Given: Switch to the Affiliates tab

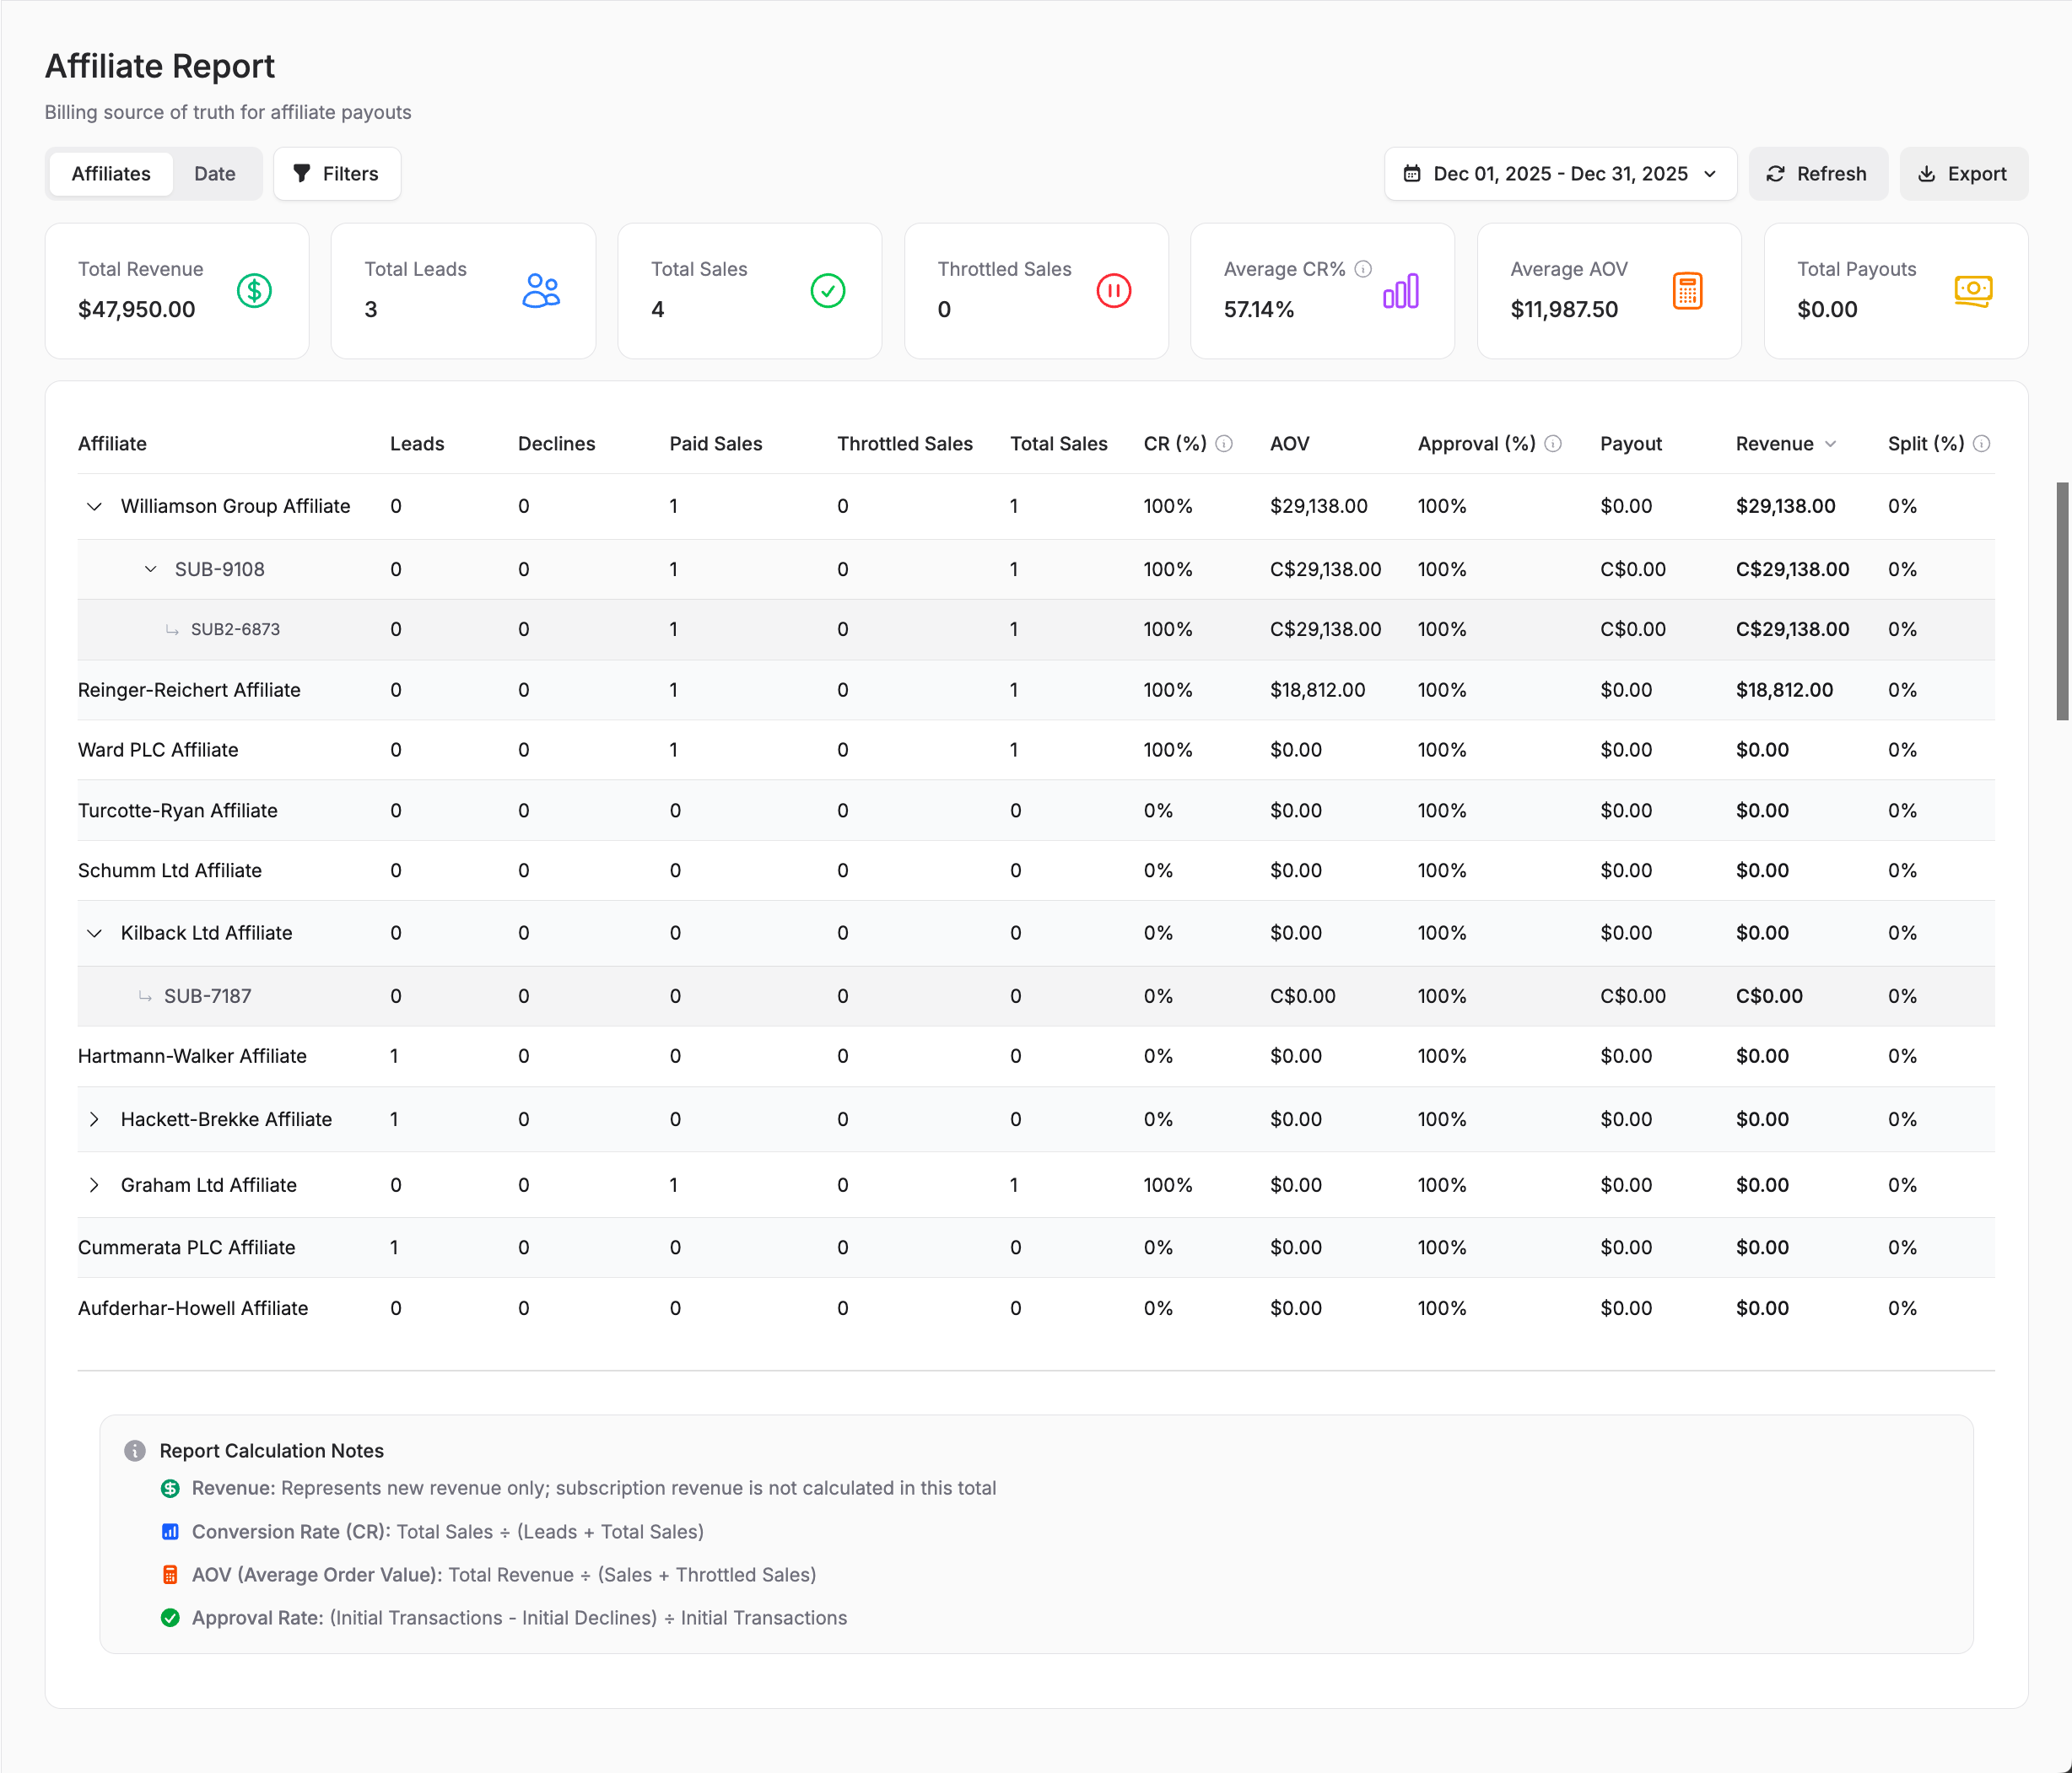Looking at the screenshot, I should (111, 174).
